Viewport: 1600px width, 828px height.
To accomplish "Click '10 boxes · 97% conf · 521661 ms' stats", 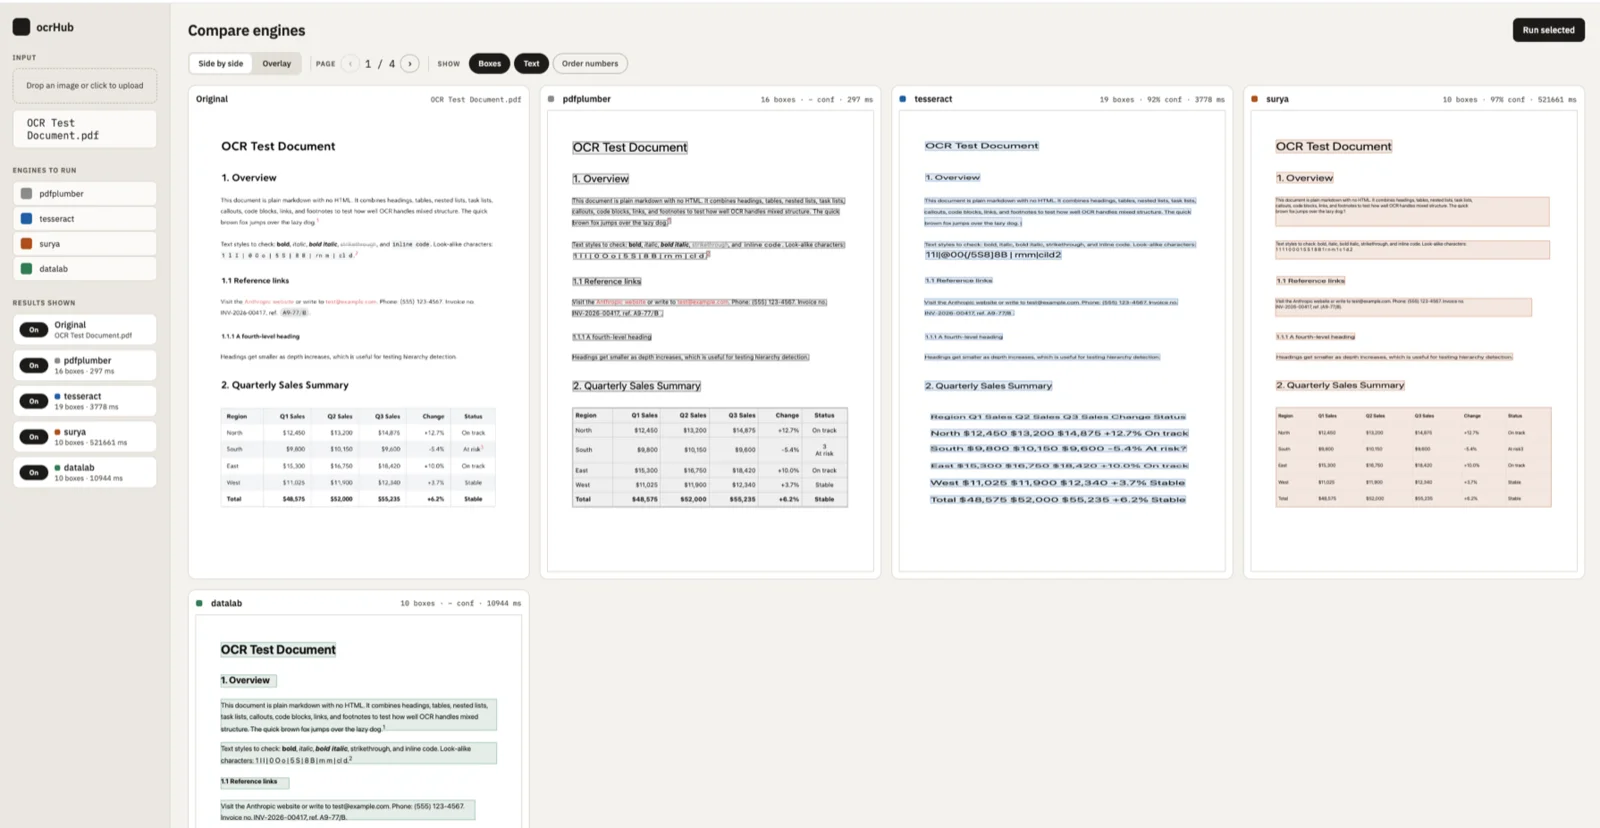I will point(1509,100).
